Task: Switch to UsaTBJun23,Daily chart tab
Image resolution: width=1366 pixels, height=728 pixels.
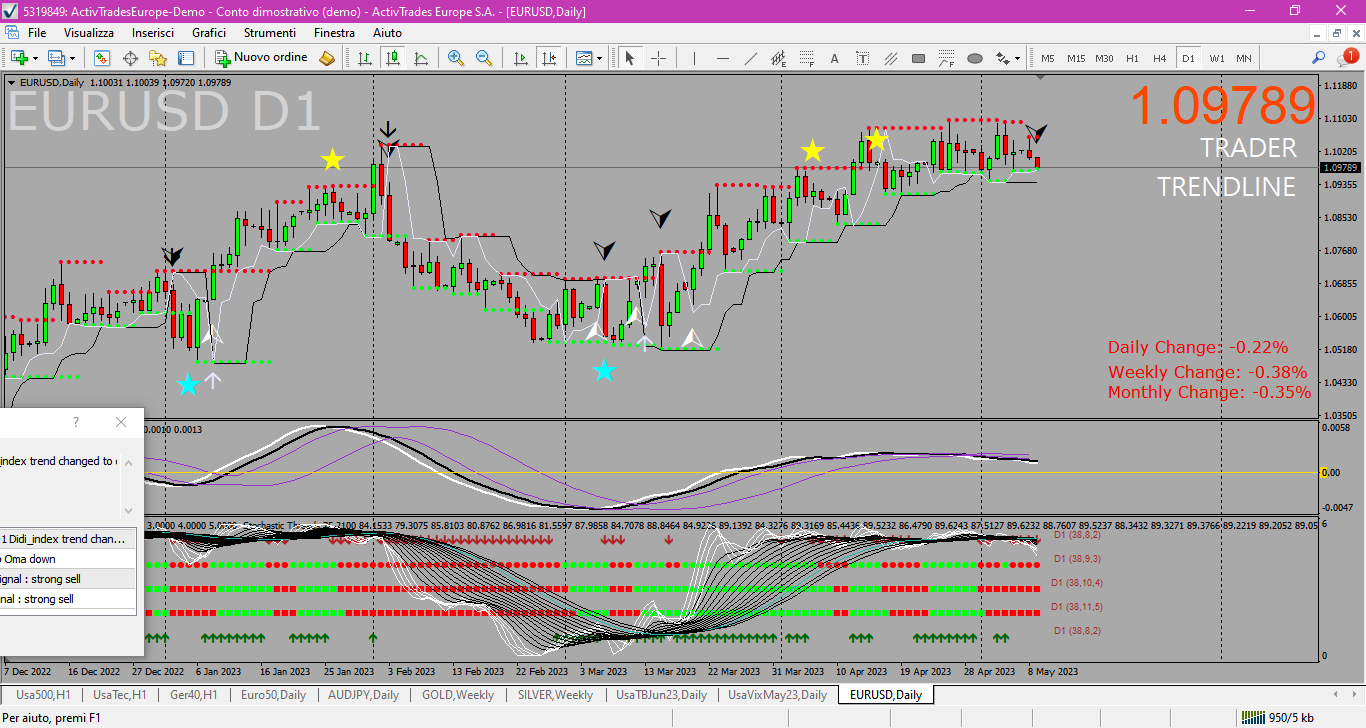Action: [x=661, y=695]
